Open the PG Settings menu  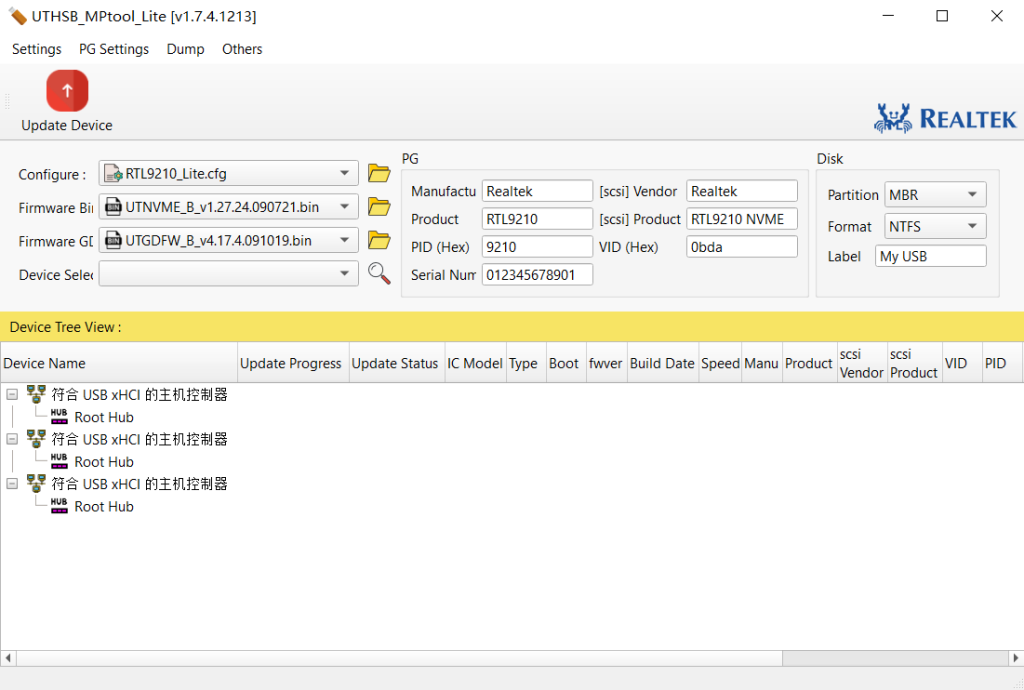113,49
